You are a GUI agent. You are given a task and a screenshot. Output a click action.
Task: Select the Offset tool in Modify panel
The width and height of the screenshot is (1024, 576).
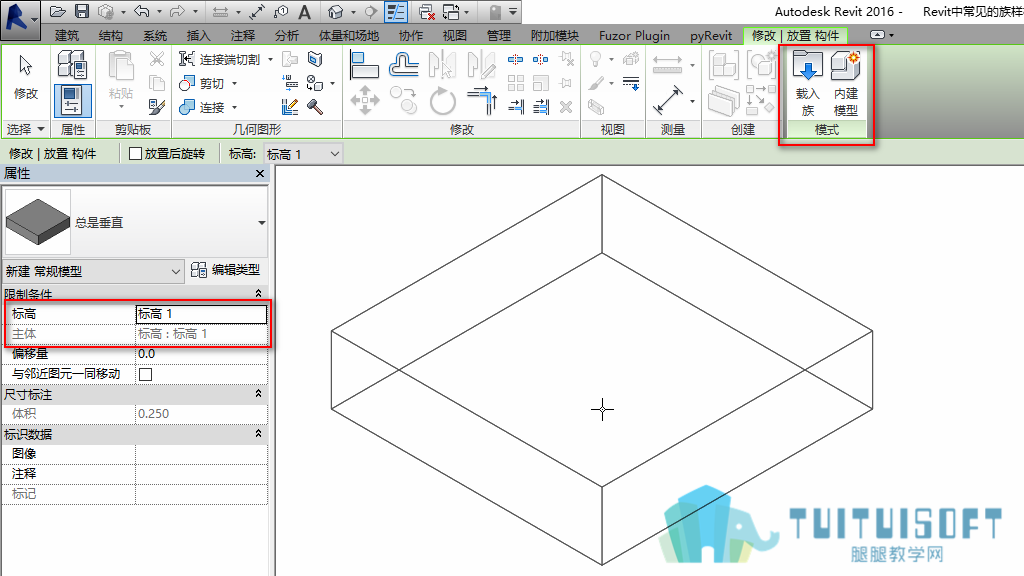coord(404,65)
